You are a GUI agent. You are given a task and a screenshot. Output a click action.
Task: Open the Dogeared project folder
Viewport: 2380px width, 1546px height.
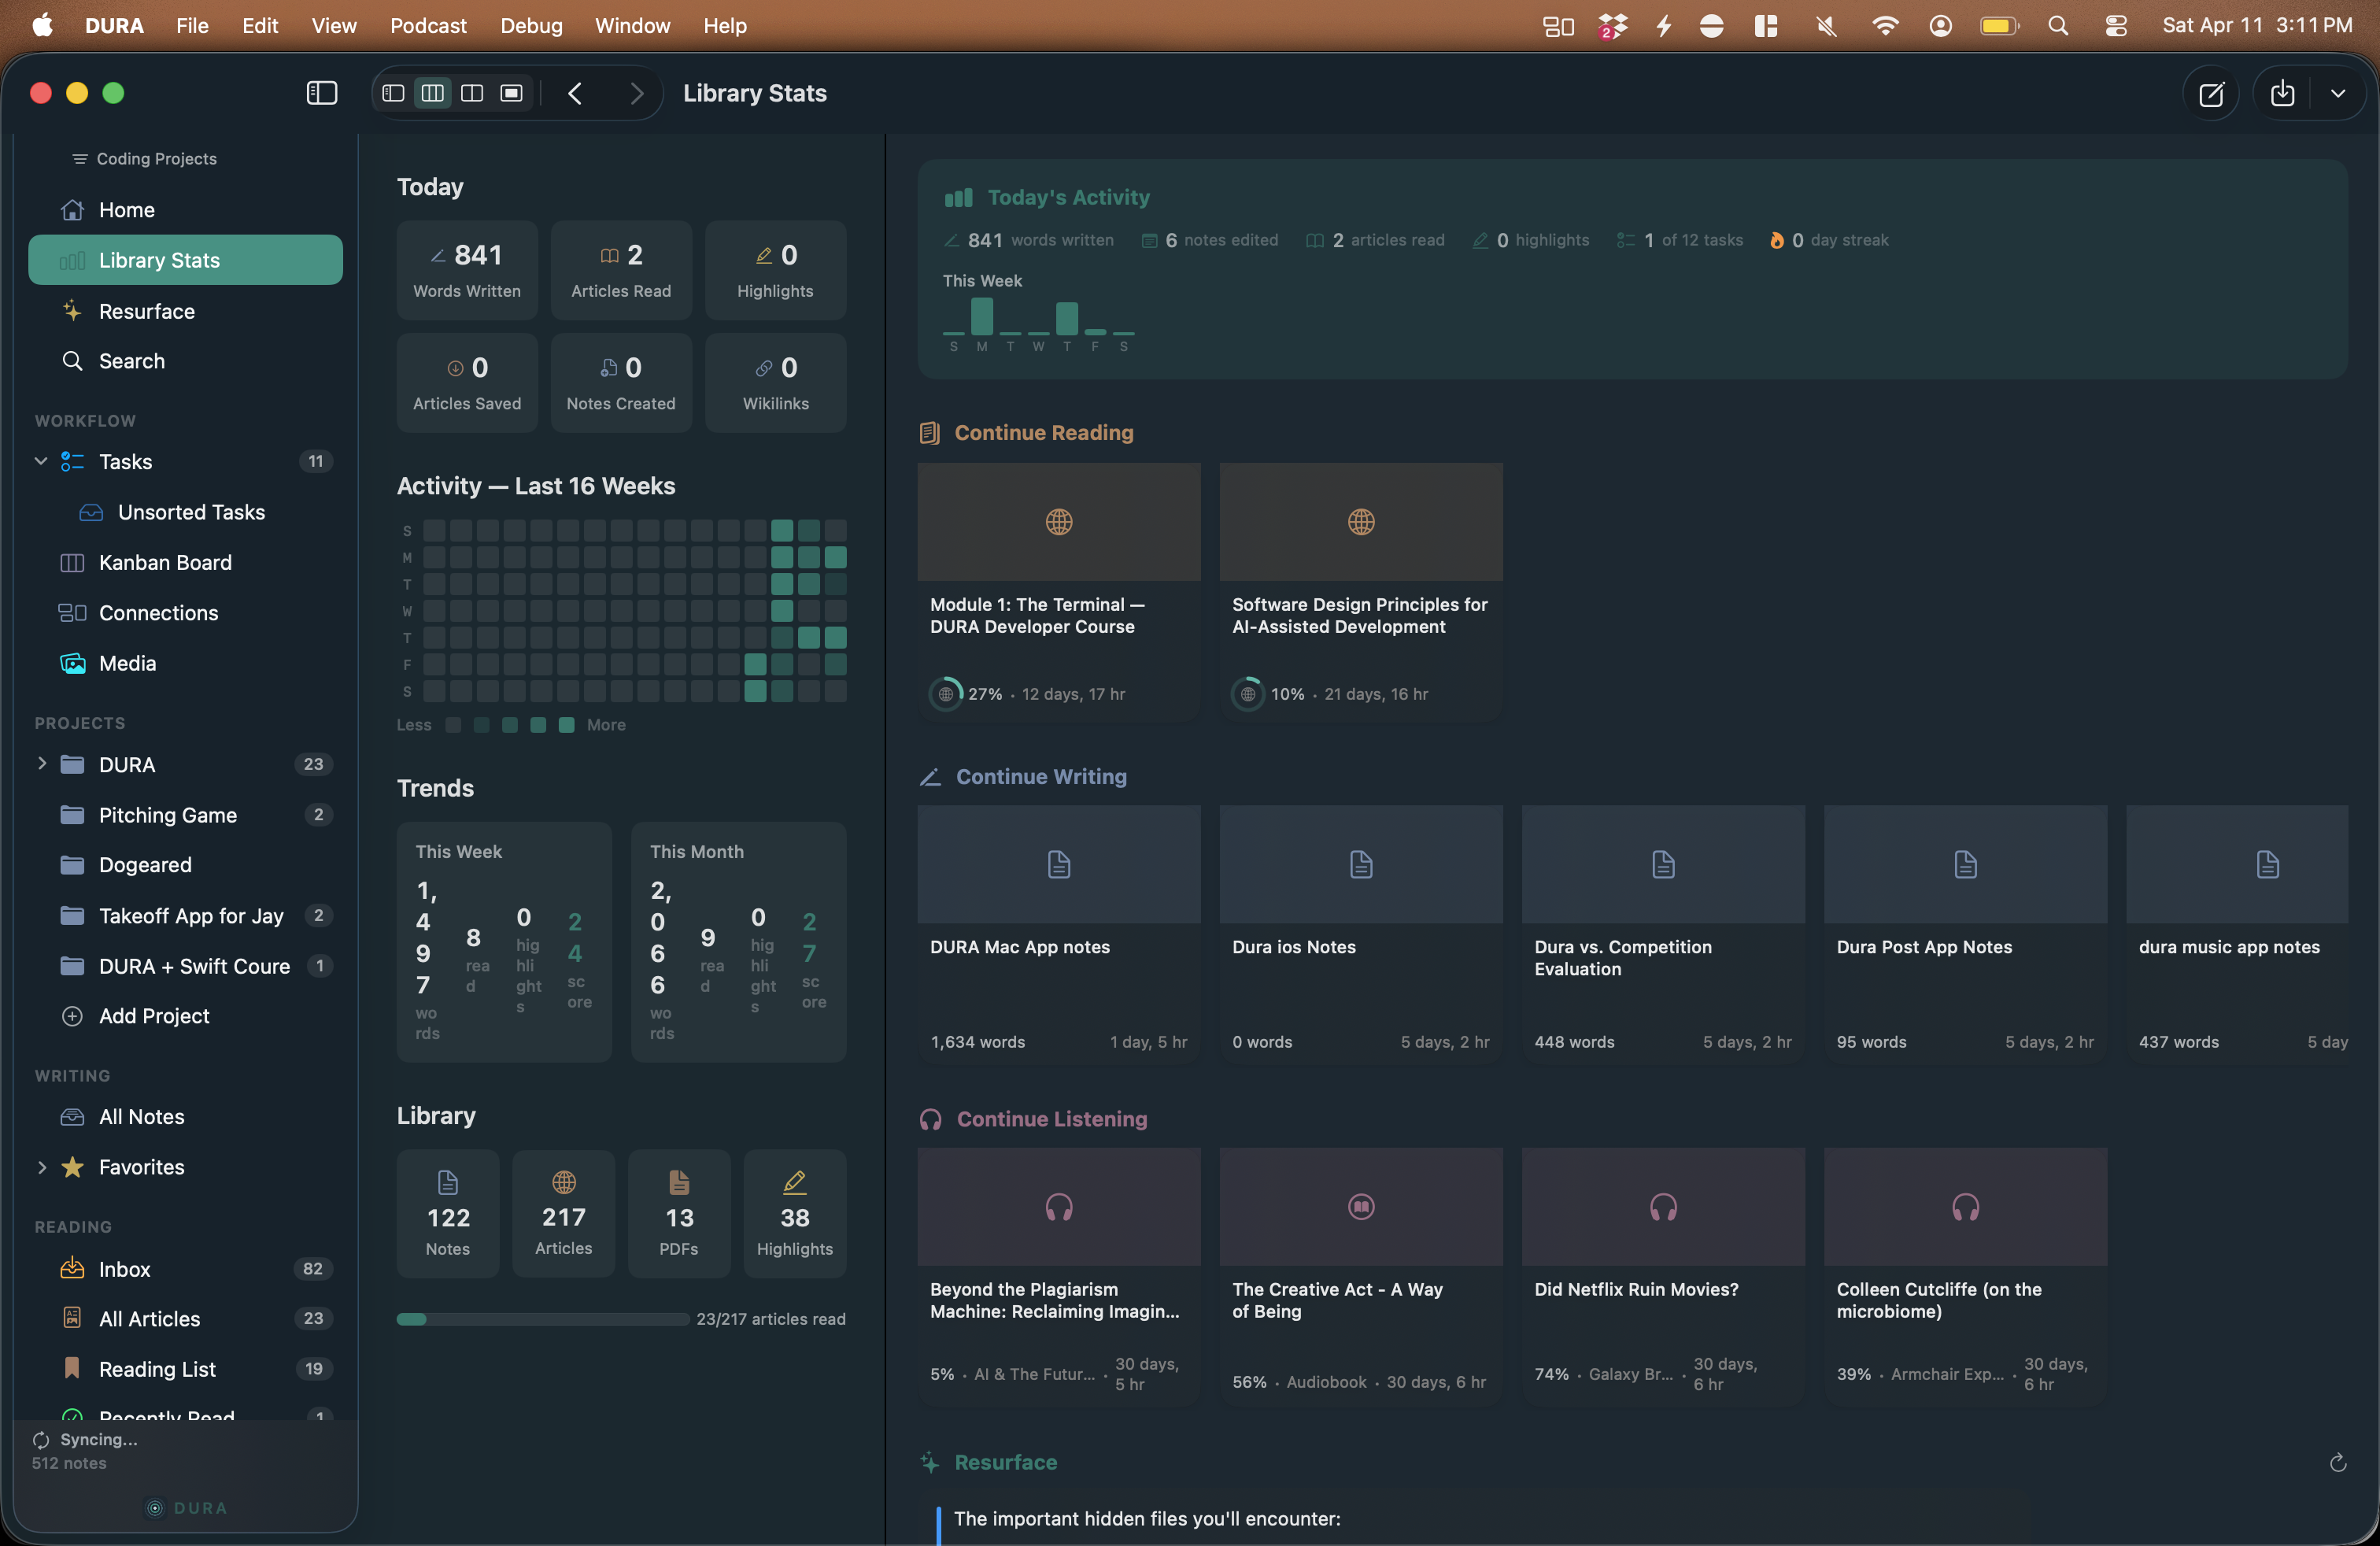tap(185, 865)
